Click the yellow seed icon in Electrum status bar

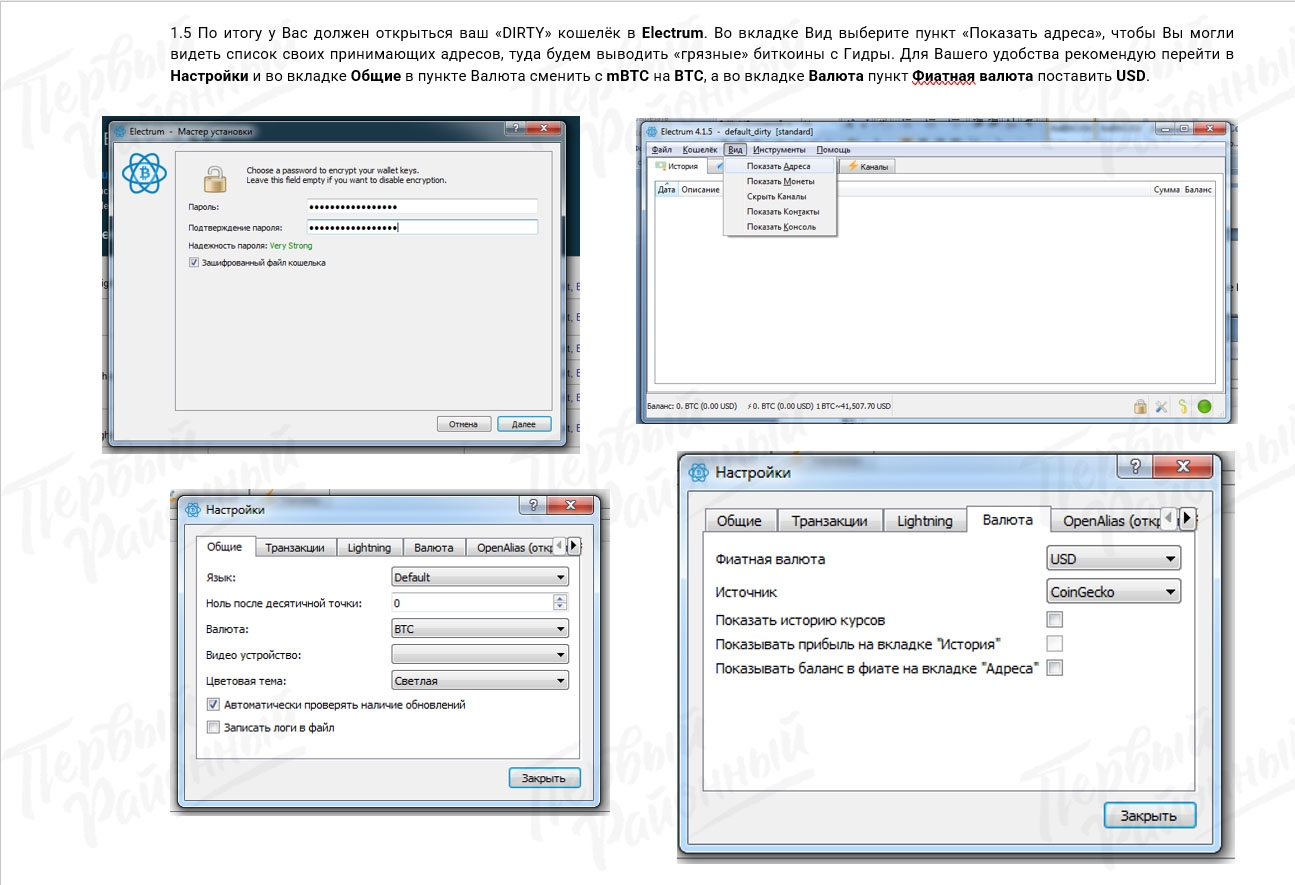(x=1182, y=406)
